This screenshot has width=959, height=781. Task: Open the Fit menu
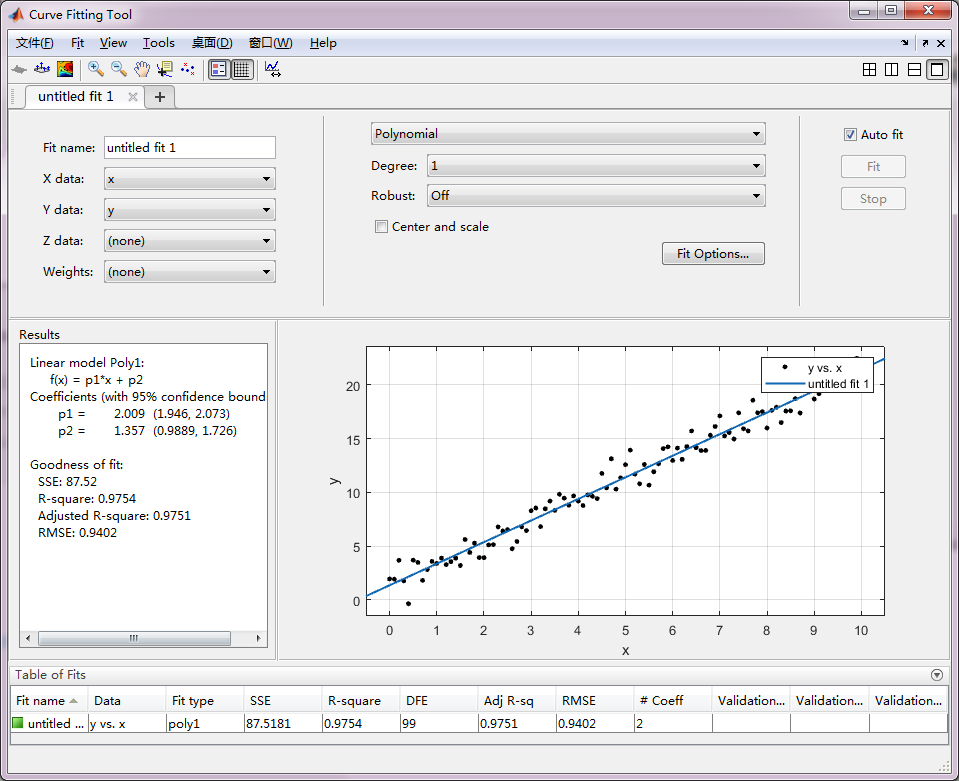tap(77, 43)
